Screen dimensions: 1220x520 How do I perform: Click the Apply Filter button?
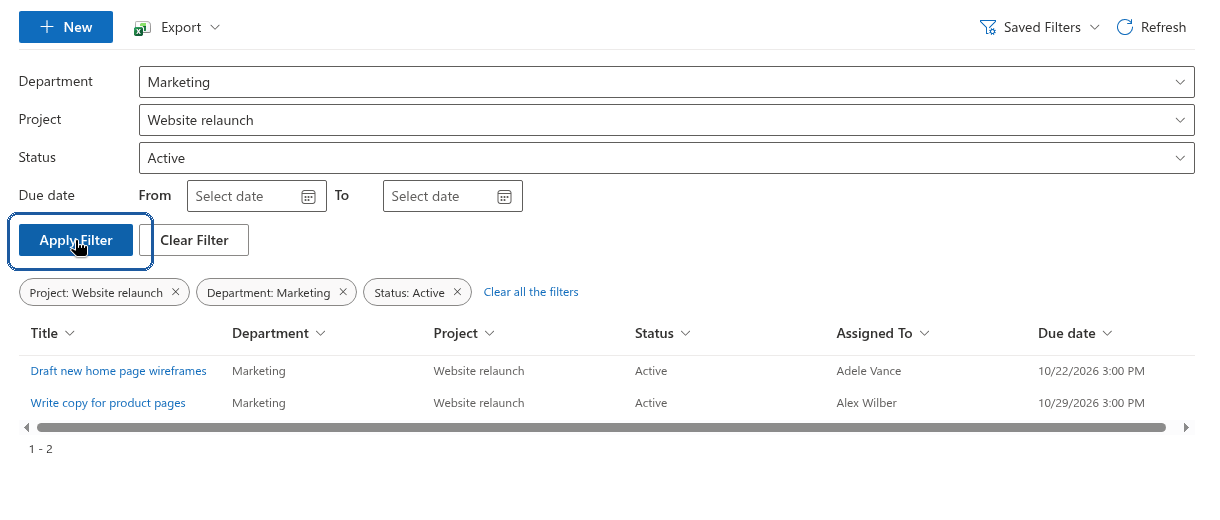76,240
